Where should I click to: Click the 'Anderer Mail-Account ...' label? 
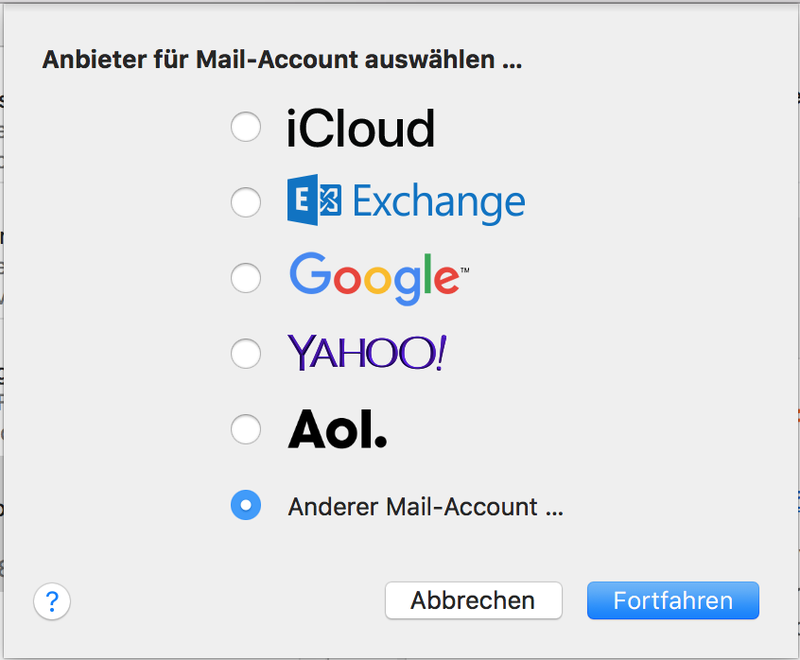425,507
